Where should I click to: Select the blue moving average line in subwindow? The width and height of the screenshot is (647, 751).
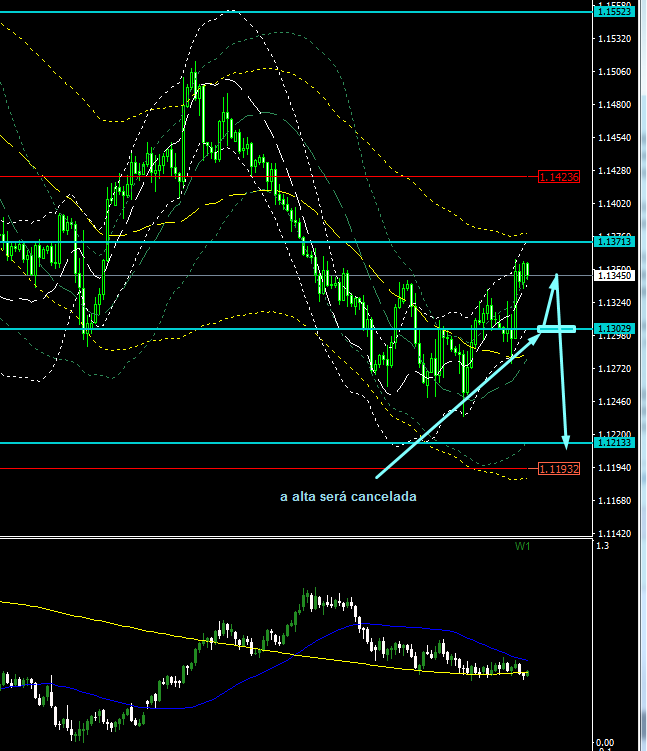click(x=300, y=648)
